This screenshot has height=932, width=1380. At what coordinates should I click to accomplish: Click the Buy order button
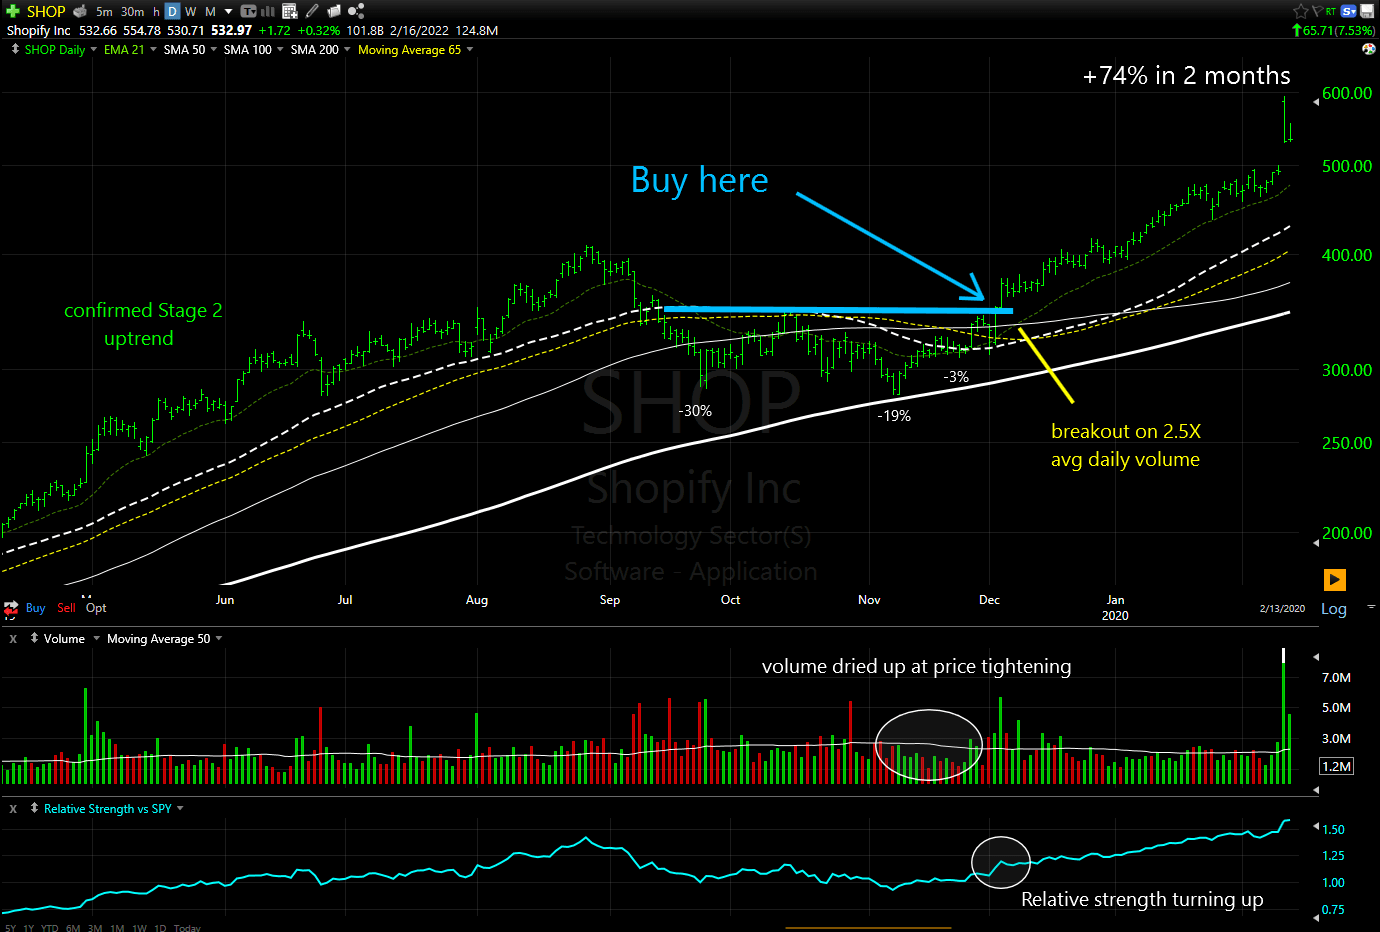pyautogui.click(x=35, y=608)
